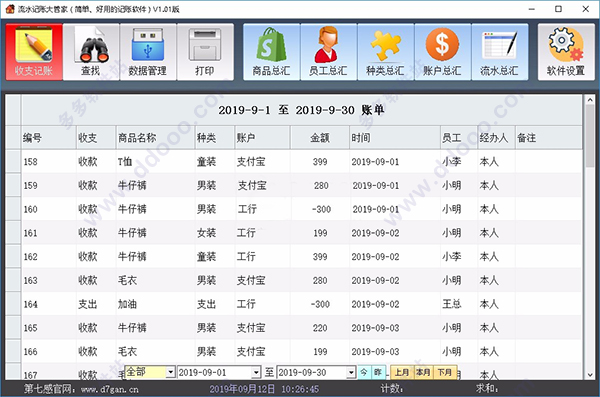The image size is (600, 397).
Task: Click the 加油 product cell in row 164
Action: [127, 304]
